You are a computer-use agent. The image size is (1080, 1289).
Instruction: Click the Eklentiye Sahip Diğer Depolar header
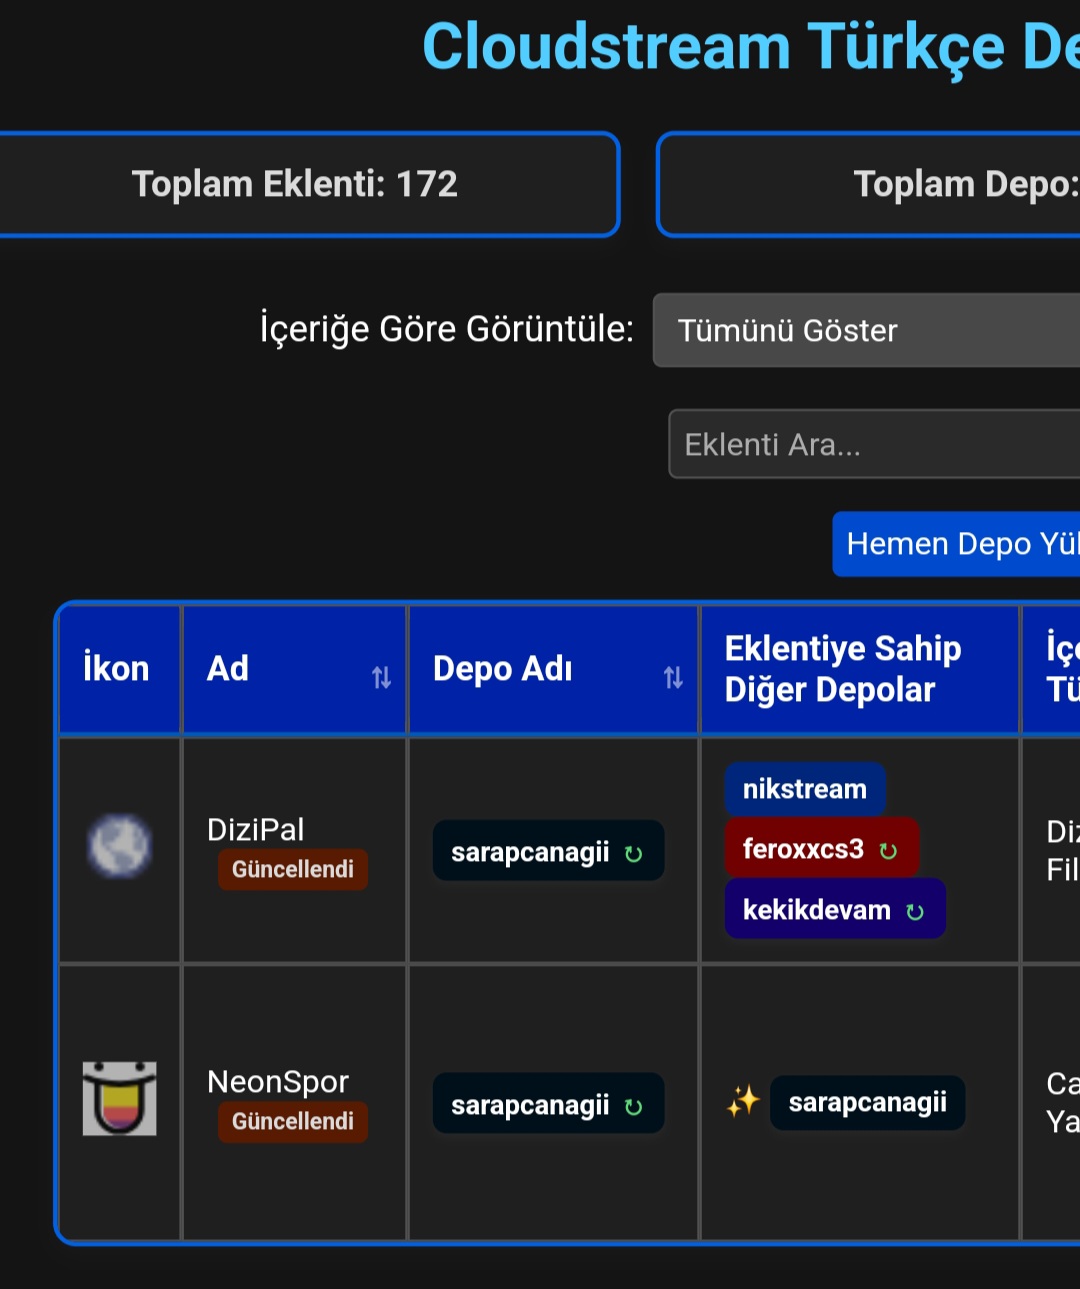pyautogui.click(x=860, y=670)
